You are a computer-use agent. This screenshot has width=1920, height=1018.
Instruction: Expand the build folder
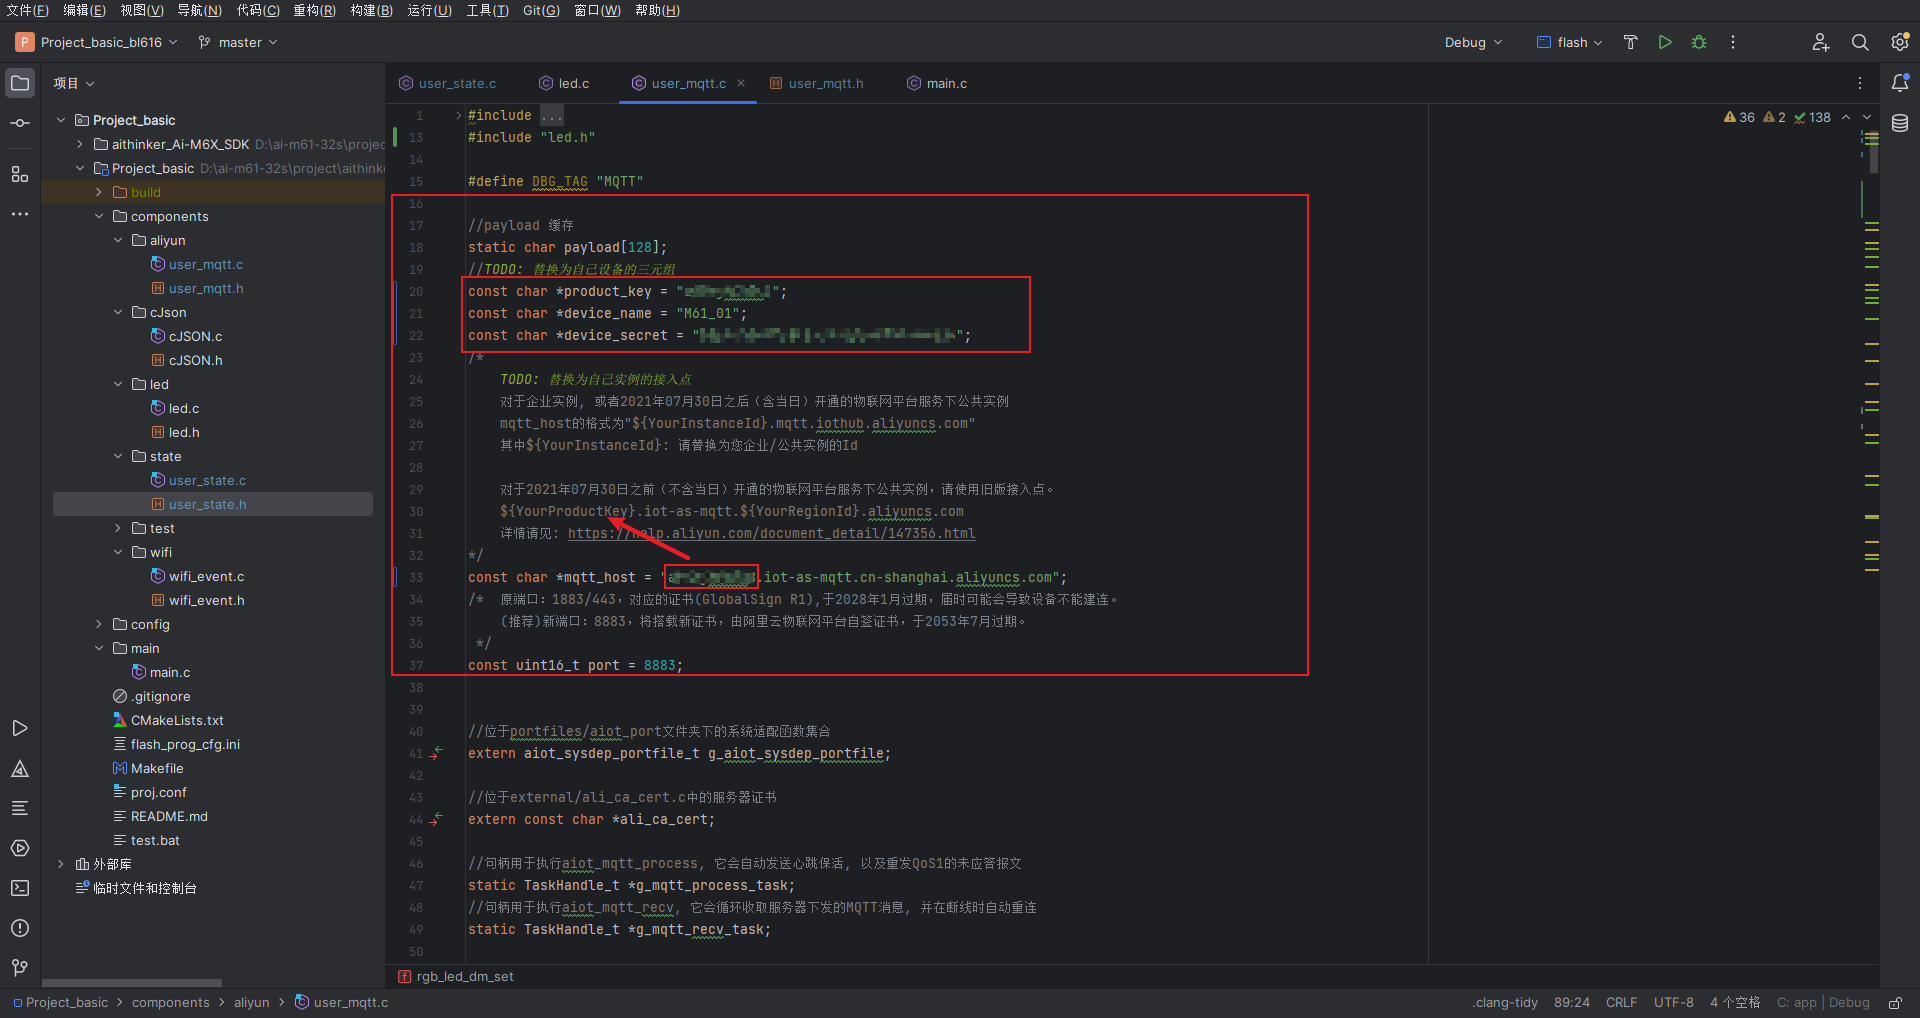[99, 192]
